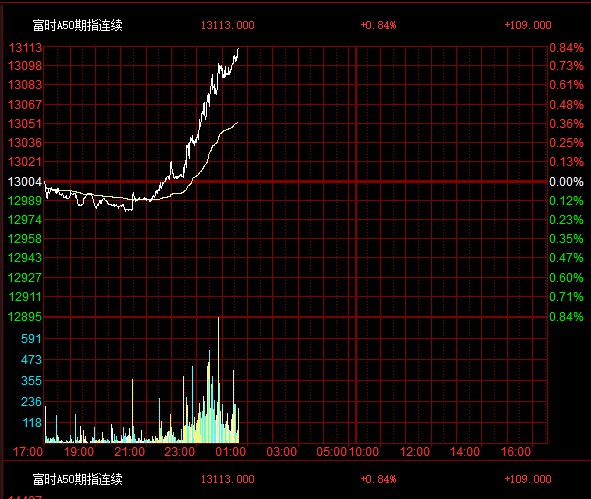Click the end of yellow average line
The height and width of the screenshot is (499, 591).
(237, 122)
